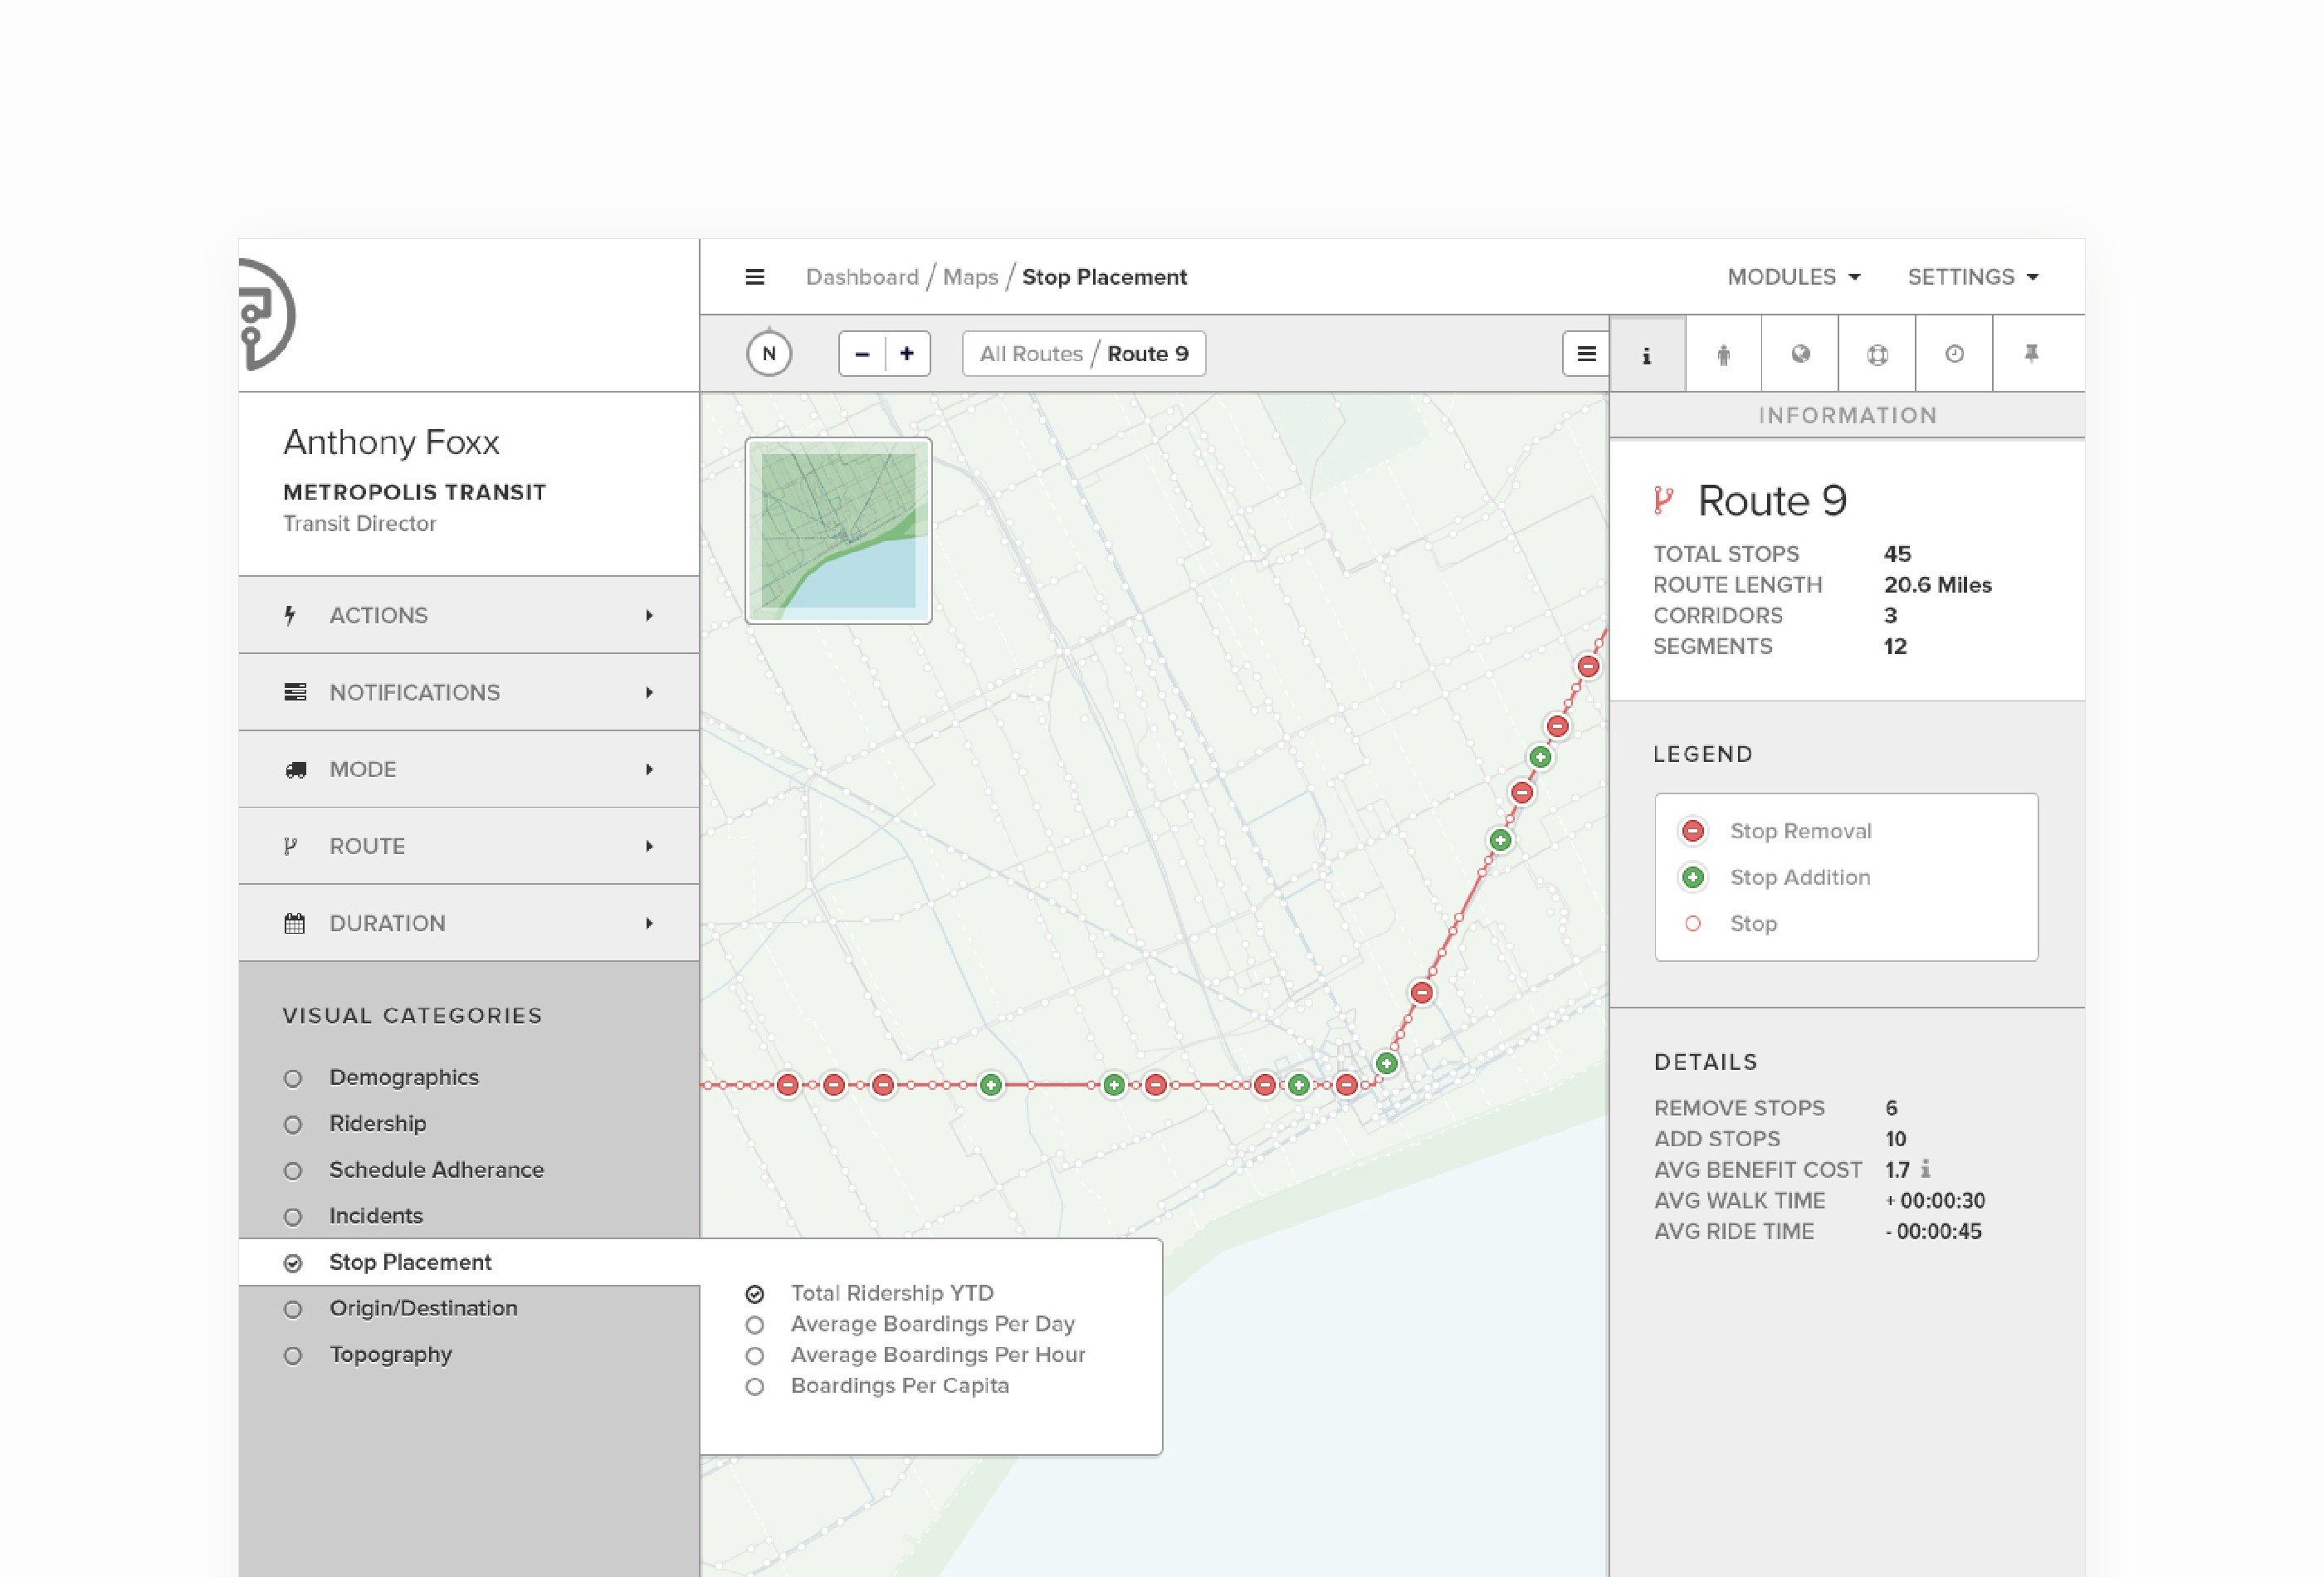Click the topmost red stop-removal marker
The width and height of the screenshot is (2324, 1577).
[1588, 666]
